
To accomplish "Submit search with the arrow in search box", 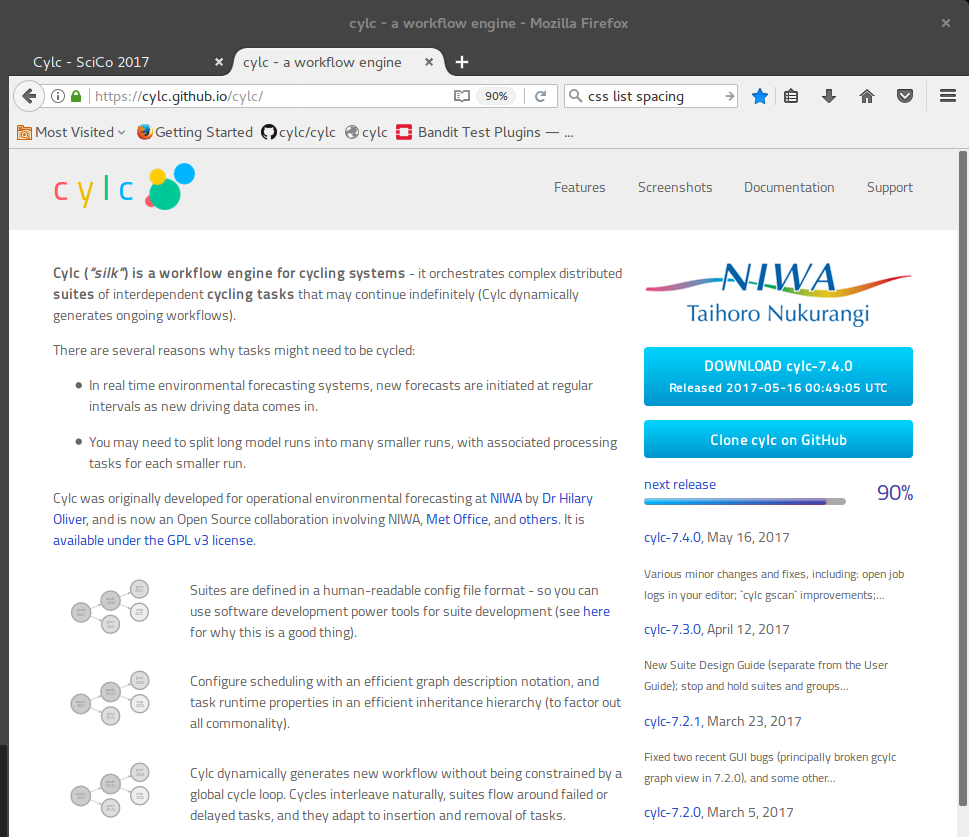I will 729,96.
